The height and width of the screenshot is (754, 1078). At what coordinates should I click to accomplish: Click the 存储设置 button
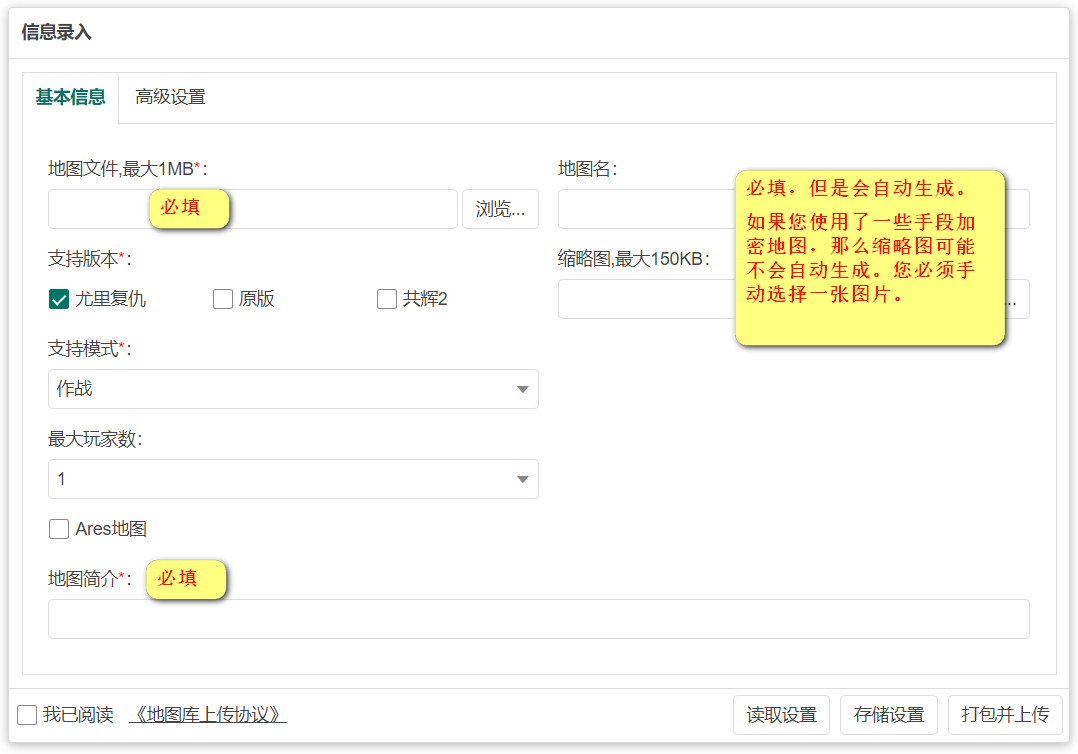[x=888, y=715]
